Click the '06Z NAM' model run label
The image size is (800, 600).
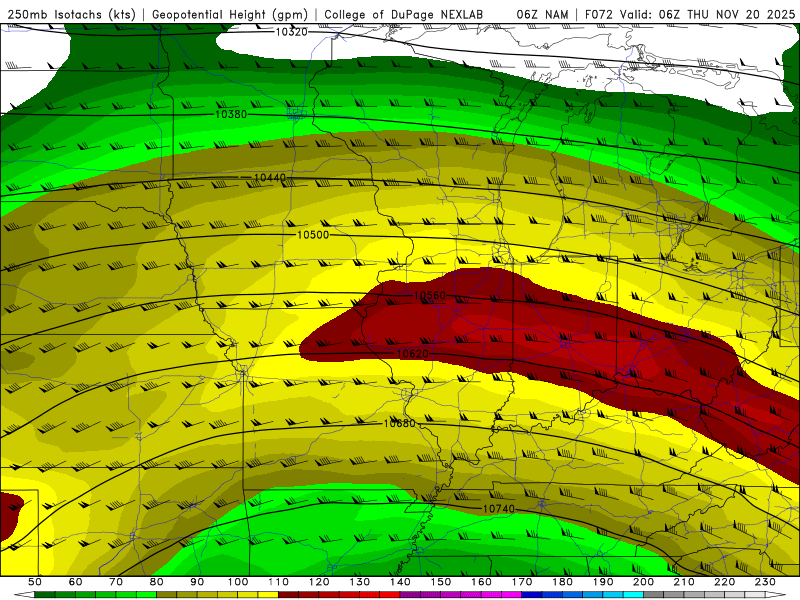542,14
